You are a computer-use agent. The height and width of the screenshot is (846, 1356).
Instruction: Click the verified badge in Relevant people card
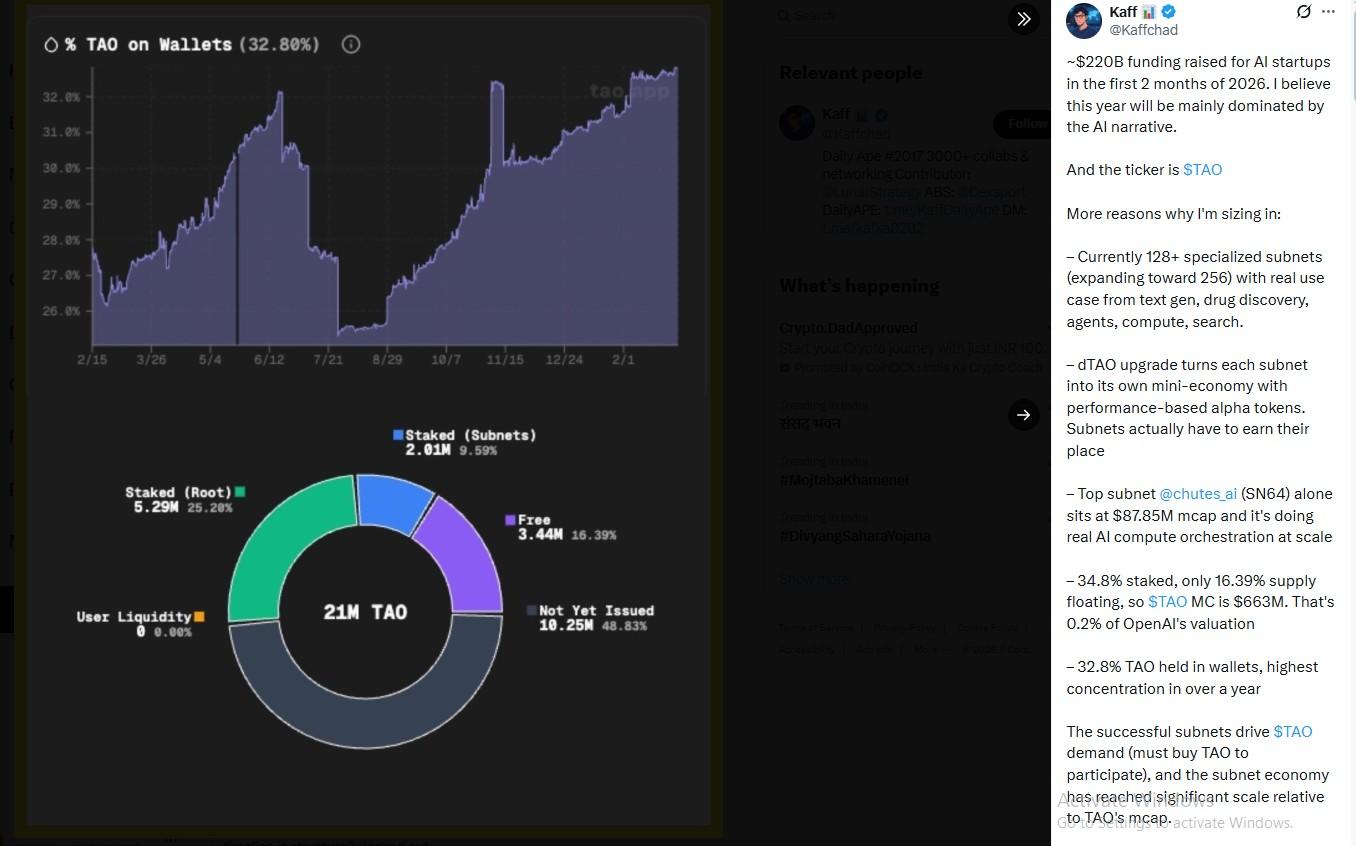(x=880, y=114)
